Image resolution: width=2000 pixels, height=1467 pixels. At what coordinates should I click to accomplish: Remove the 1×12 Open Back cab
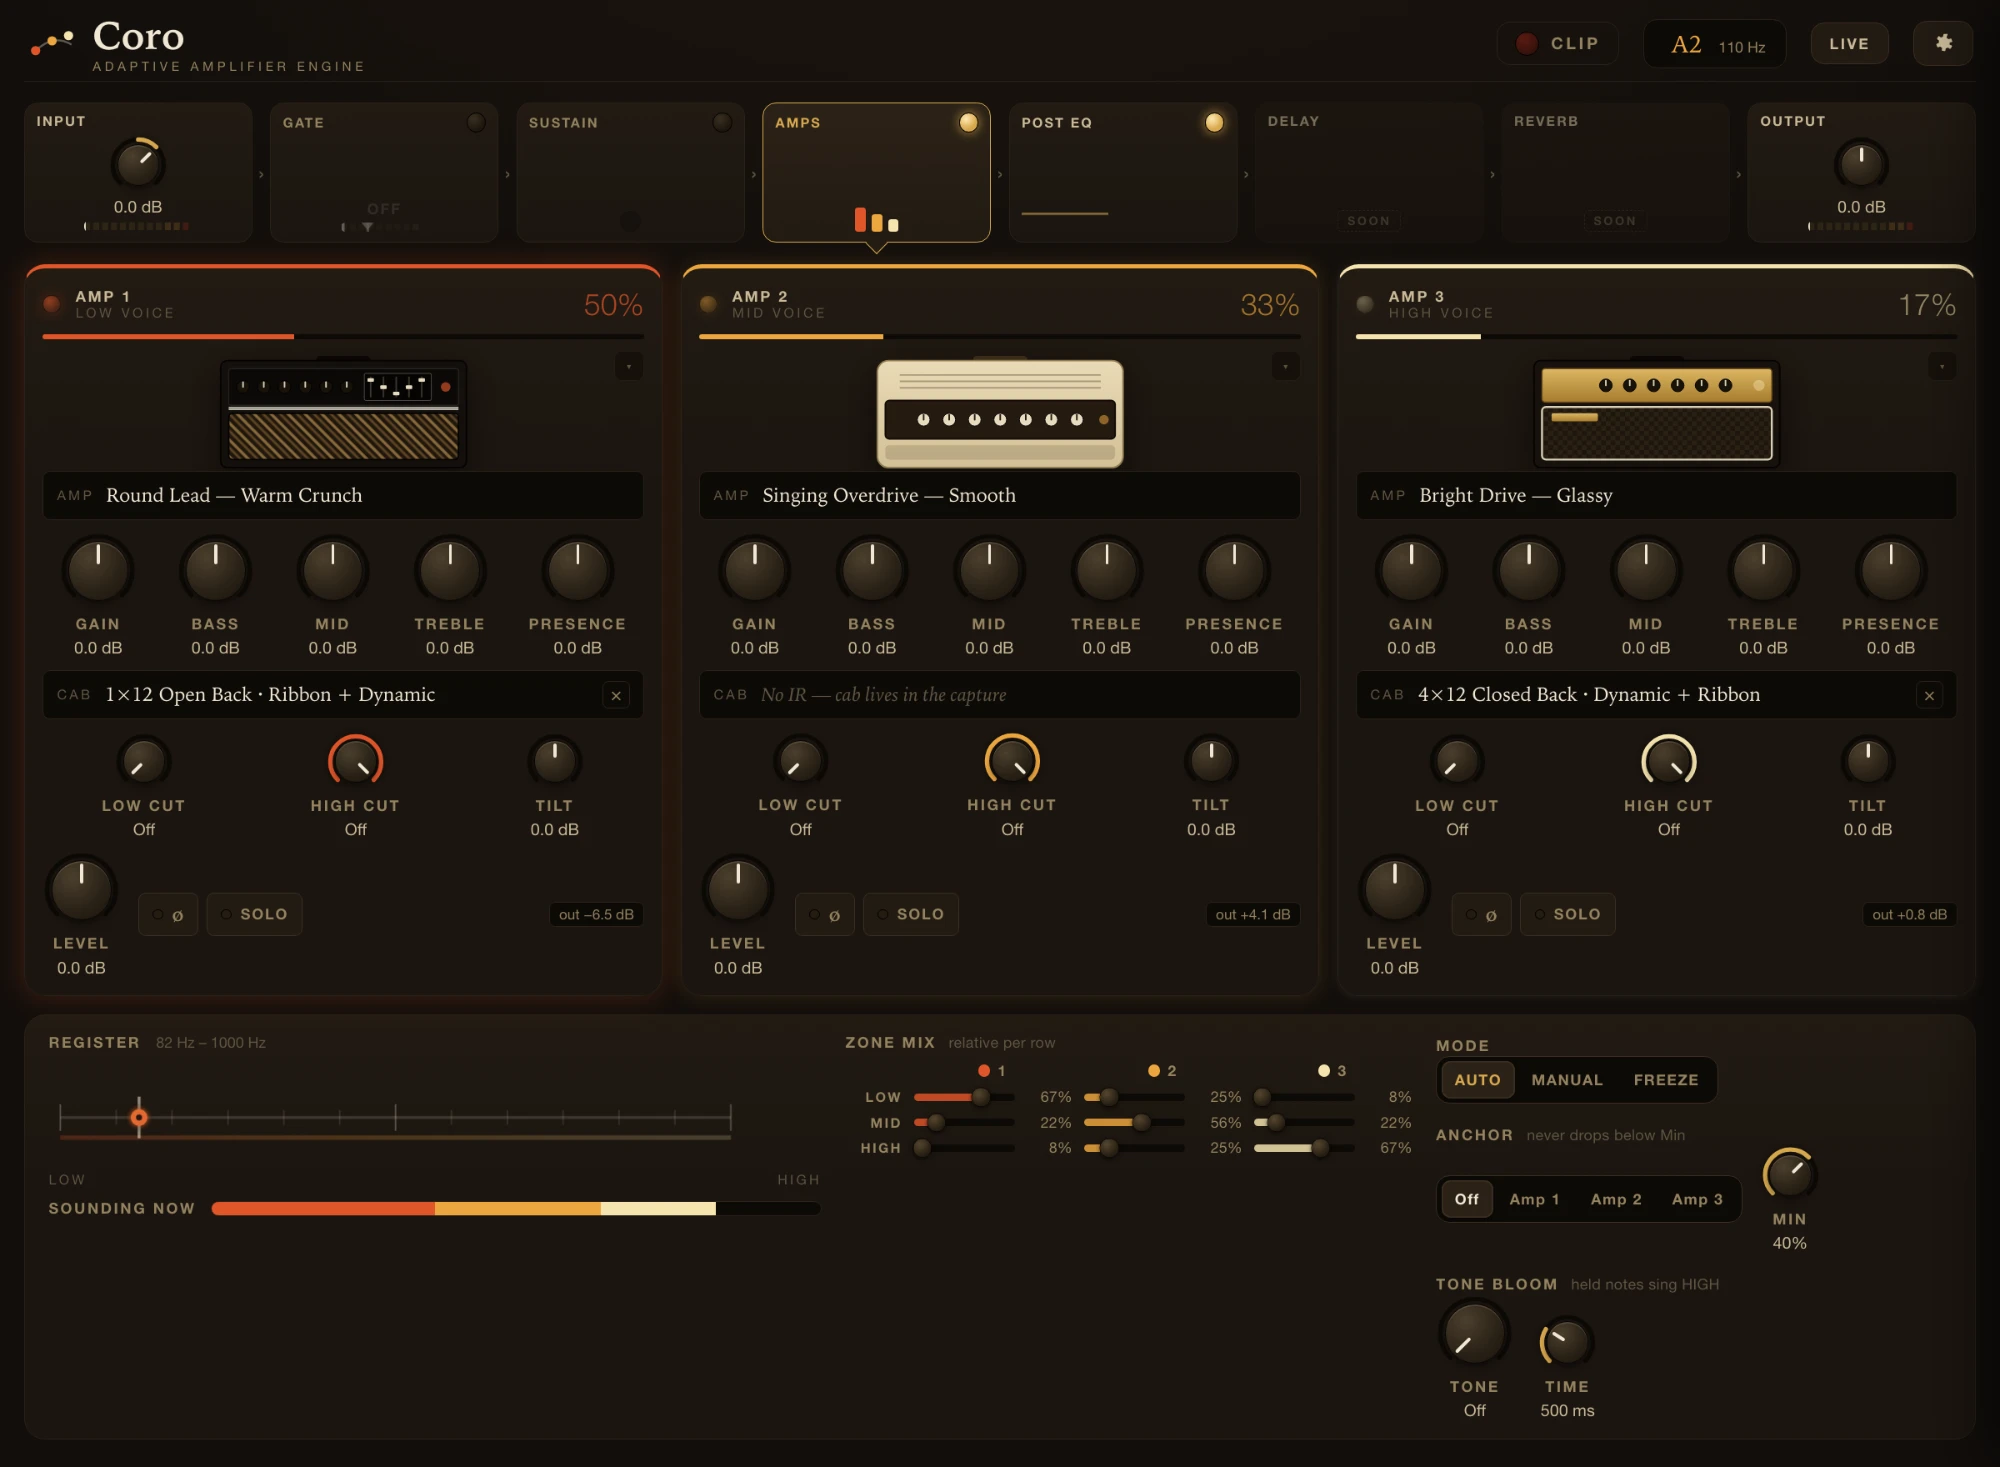point(616,695)
